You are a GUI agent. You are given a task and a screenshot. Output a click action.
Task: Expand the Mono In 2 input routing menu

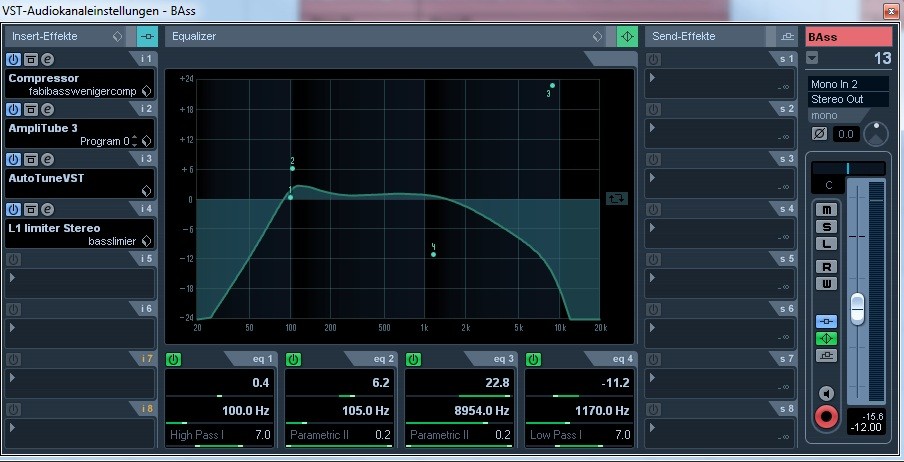click(x=848, y=84)
